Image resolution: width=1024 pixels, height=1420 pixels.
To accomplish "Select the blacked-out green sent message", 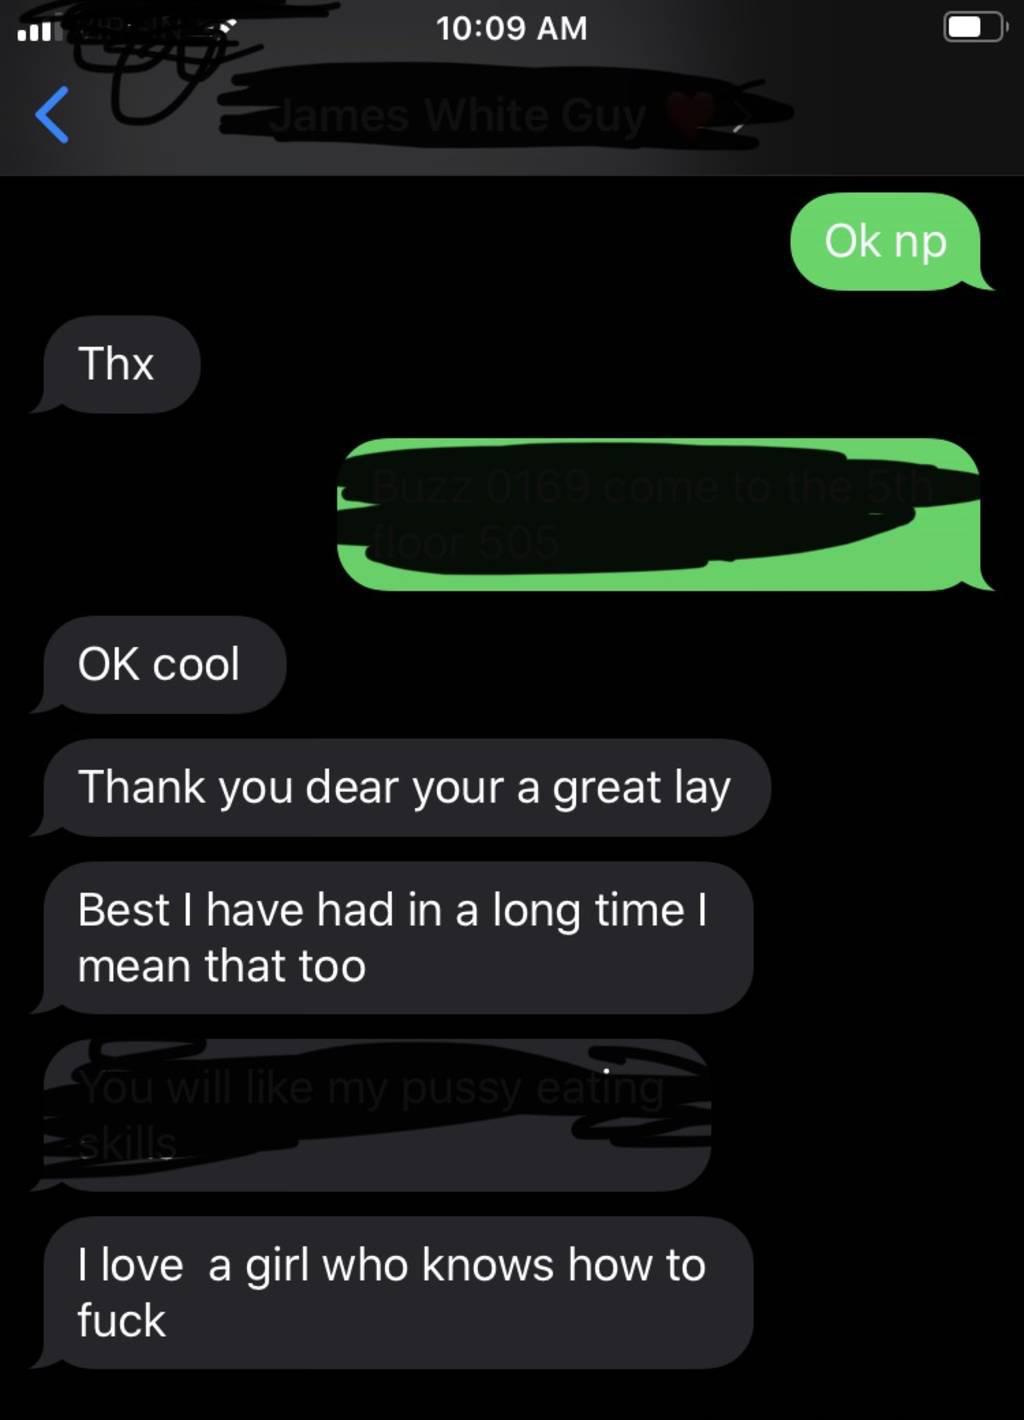I will (x=660, y=514).
